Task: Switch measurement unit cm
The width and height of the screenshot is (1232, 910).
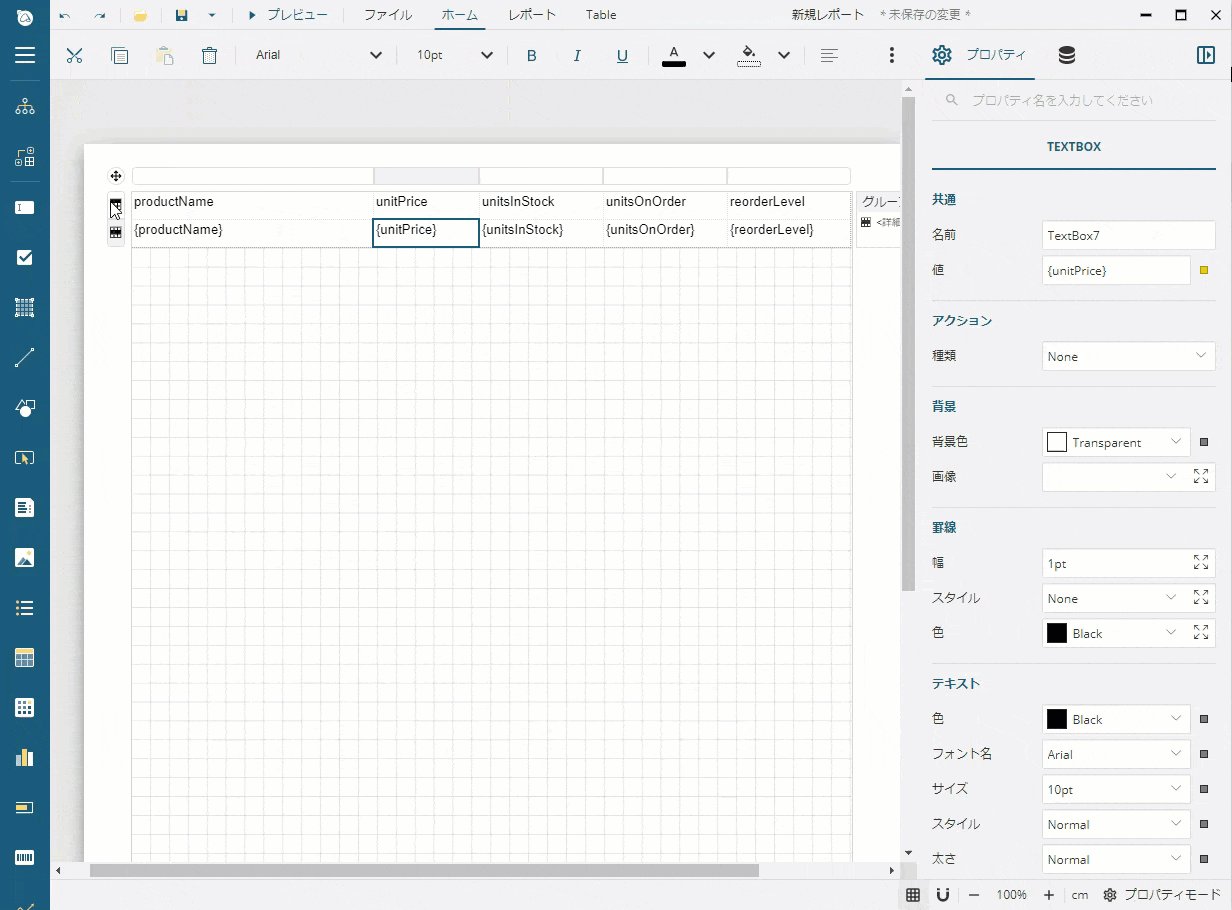Action: (x=1080, y=895)
